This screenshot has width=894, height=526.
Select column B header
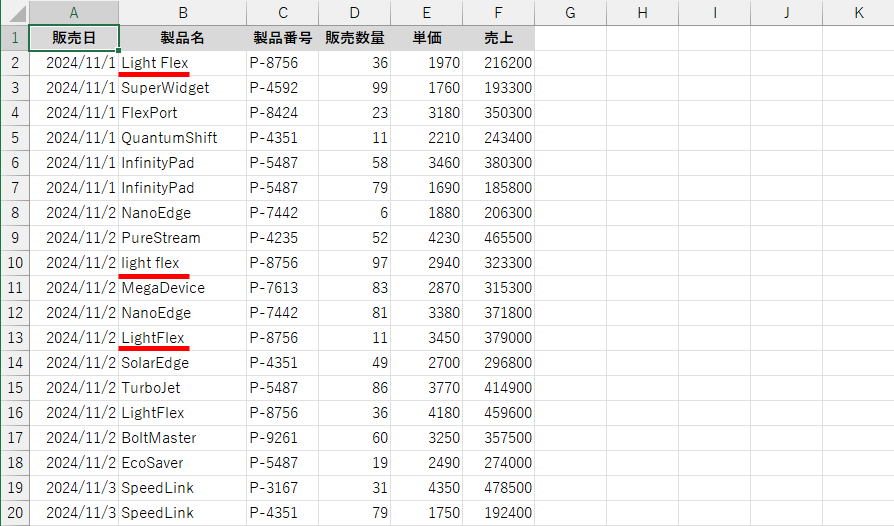point(182,13)
